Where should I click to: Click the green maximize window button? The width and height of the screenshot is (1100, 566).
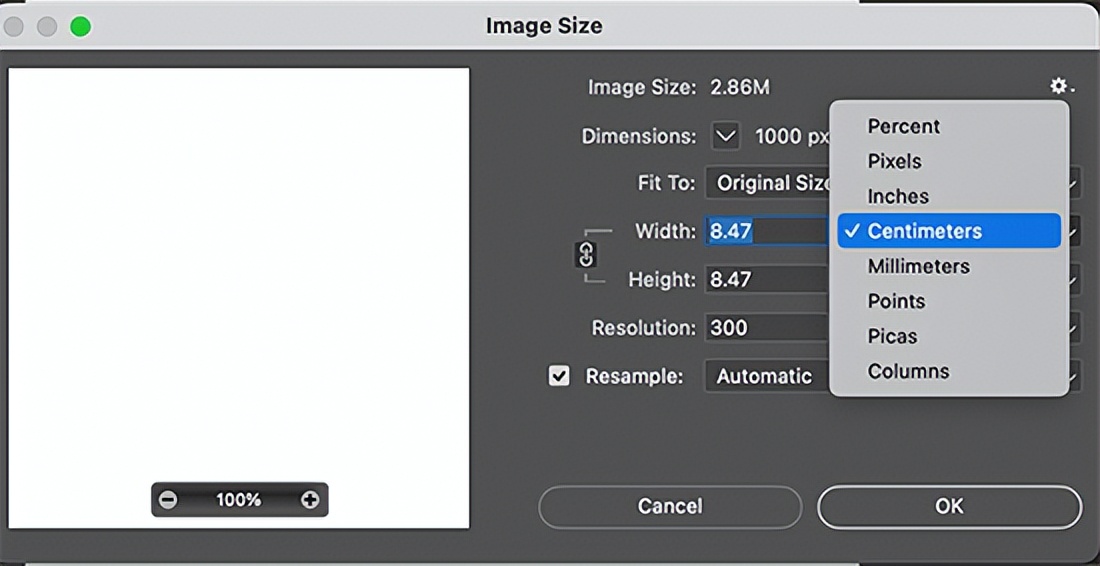point(80,27)
